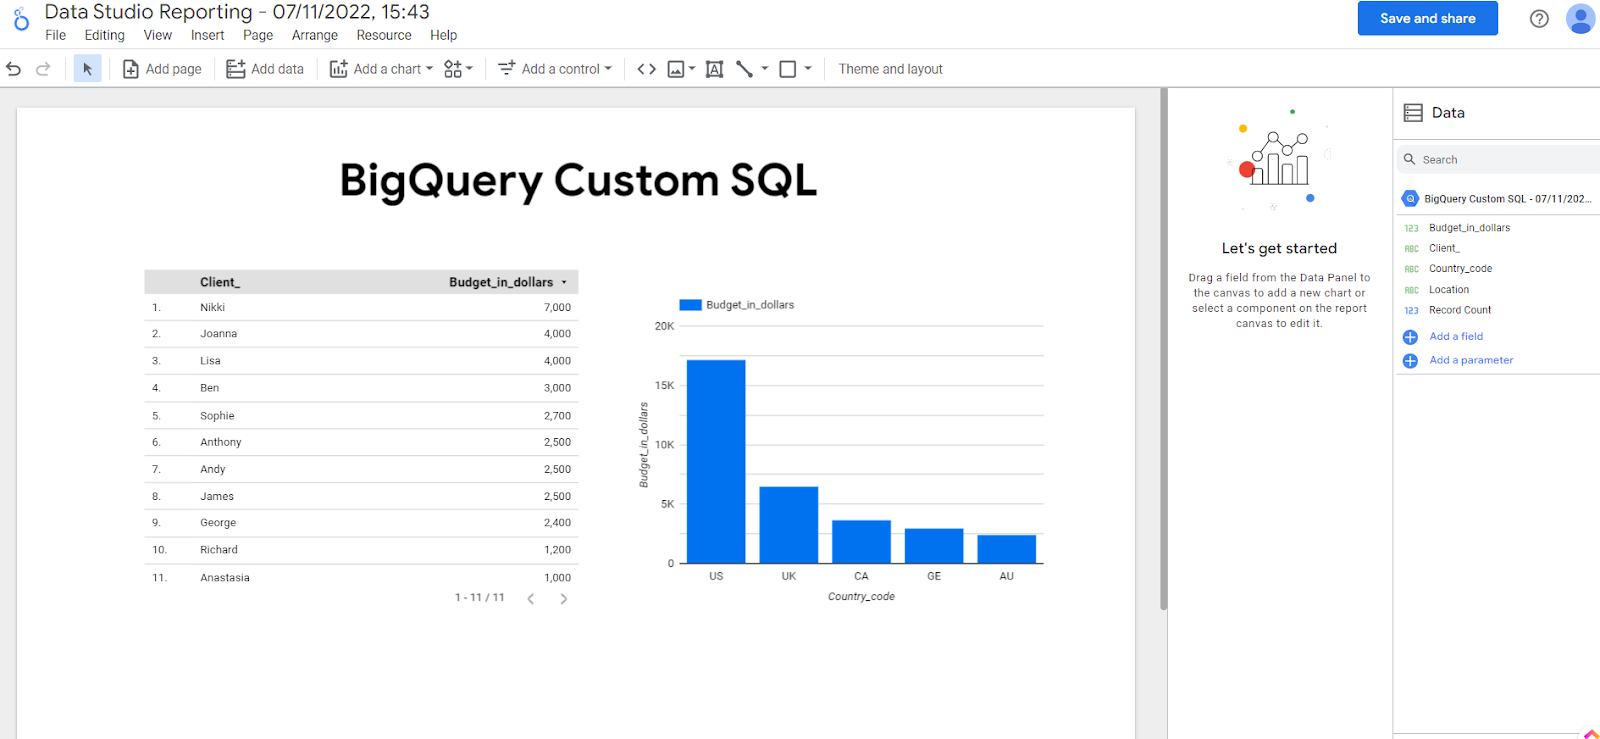Click the plus icon beside Add a parameter
Viewport: 1600px width, 739px height.
point(1410,361)
